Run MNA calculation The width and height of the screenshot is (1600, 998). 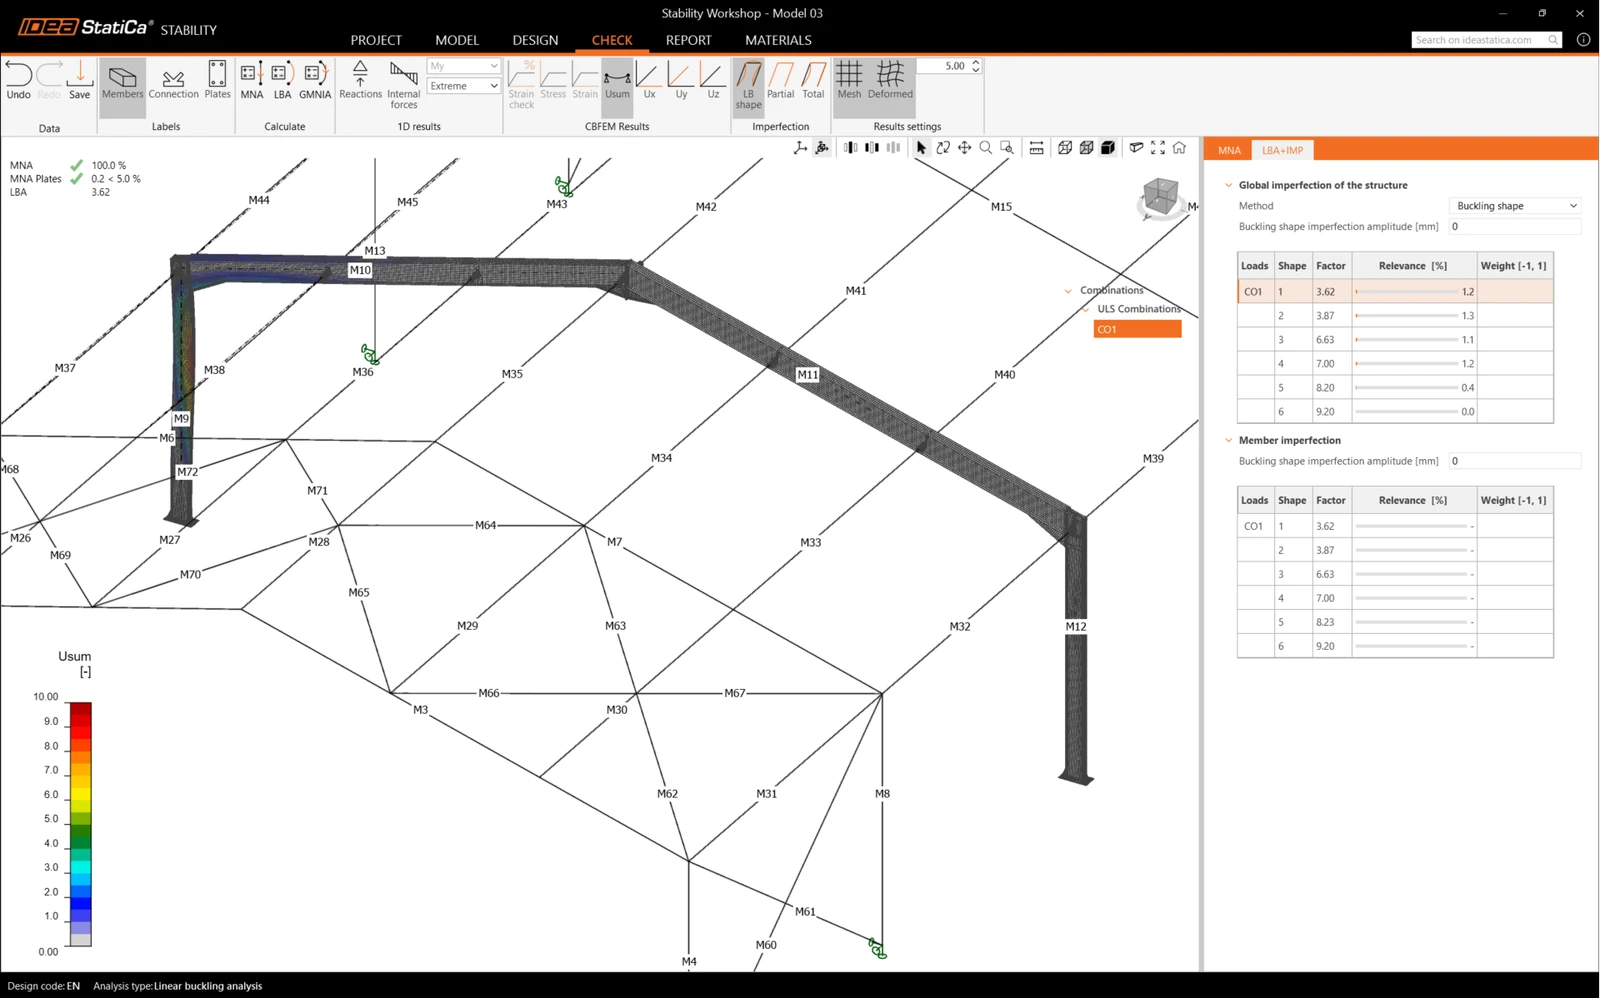(x=252, y=80)
